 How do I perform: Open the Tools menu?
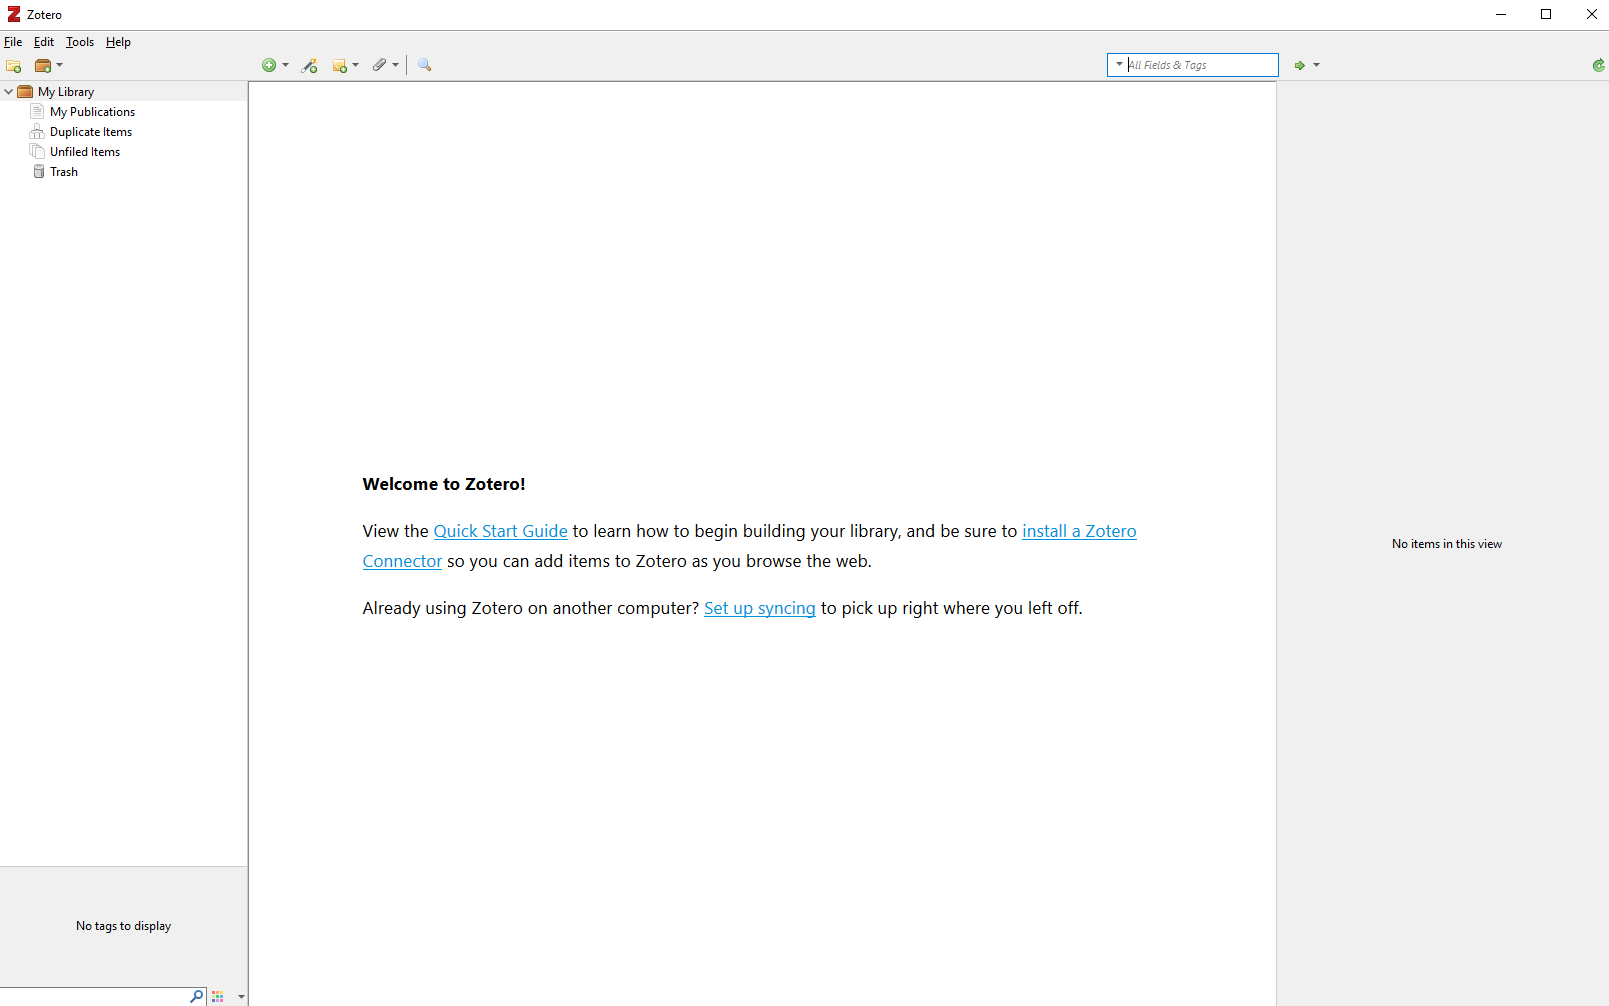80,42
